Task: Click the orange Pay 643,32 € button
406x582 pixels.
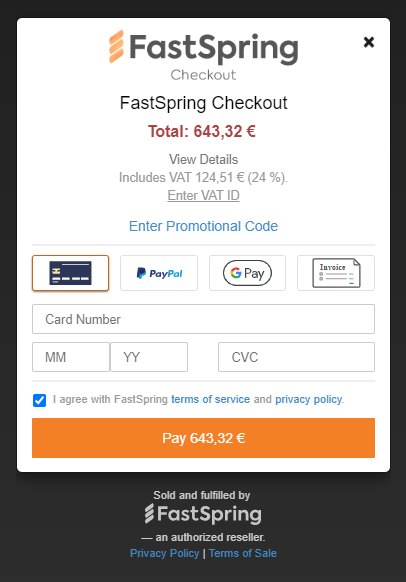Action: click(203, 438)
